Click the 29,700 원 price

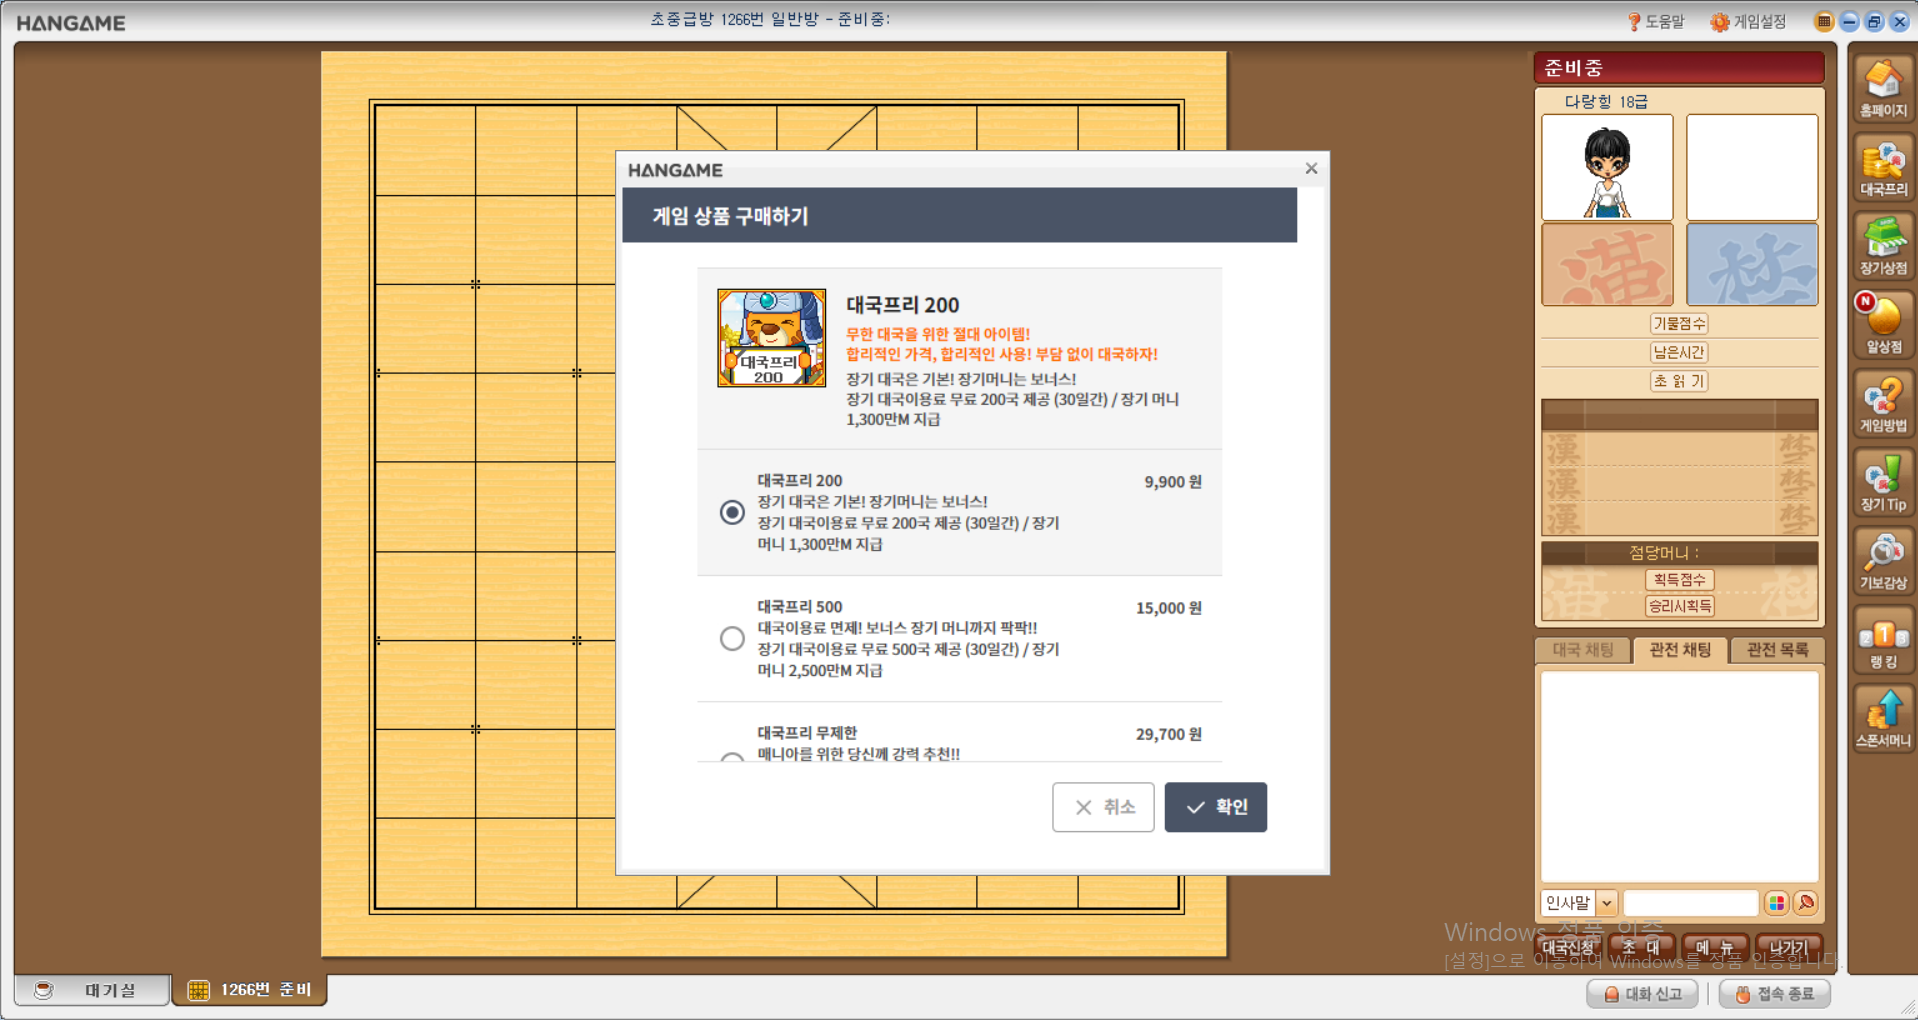(x=1168, y=734)
